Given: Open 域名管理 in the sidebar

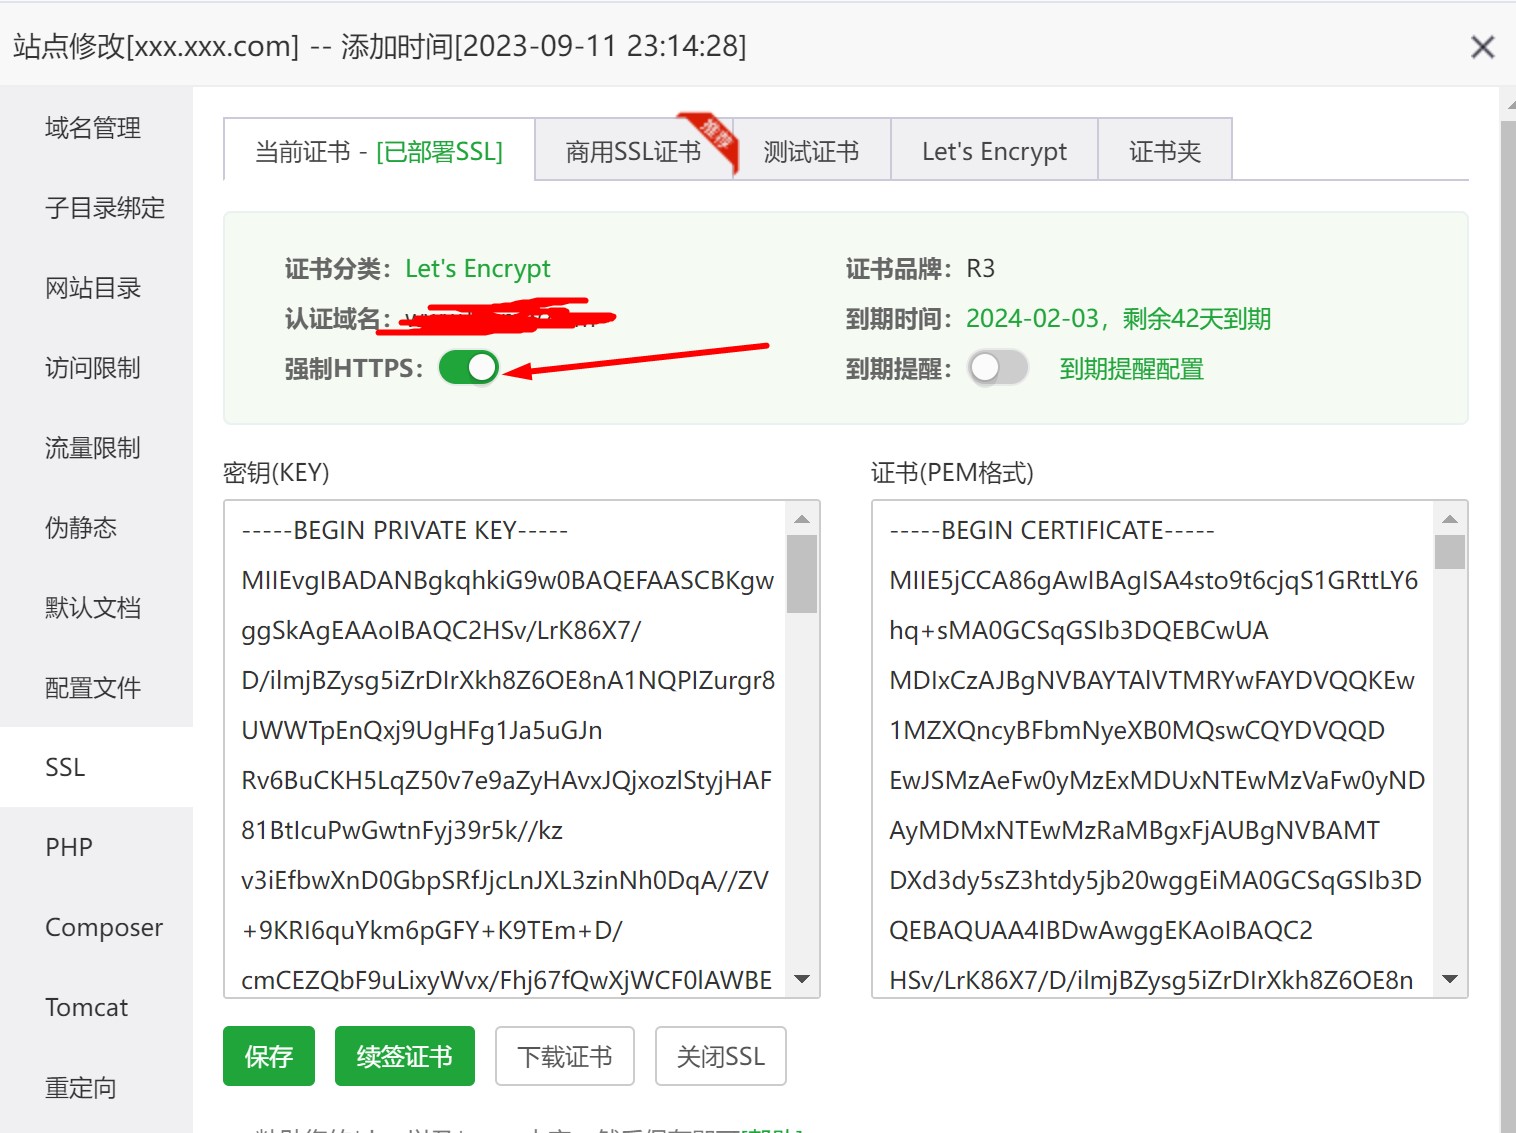Looking at the screenshot, I should [93, 128].
